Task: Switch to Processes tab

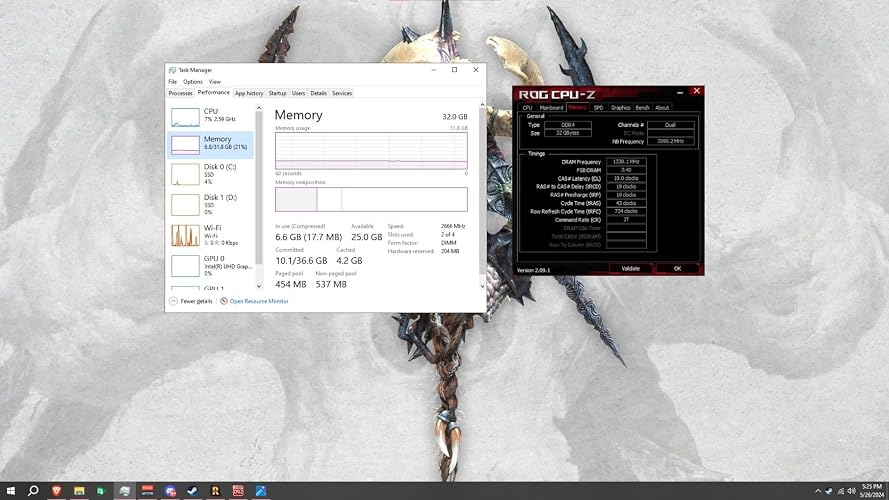Action: coord(180,93)
